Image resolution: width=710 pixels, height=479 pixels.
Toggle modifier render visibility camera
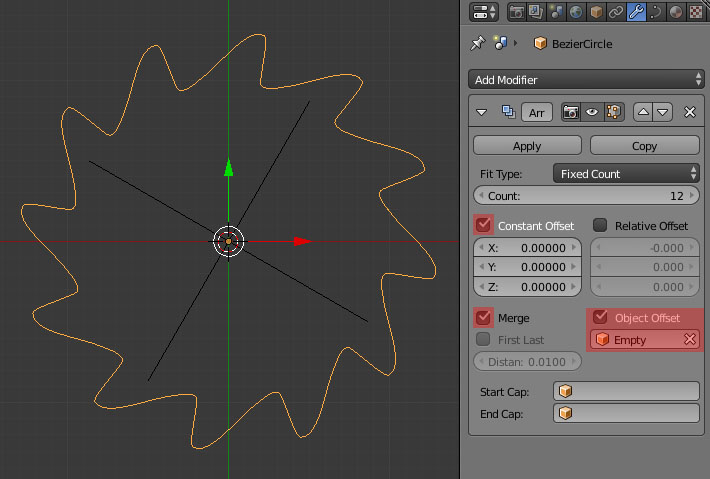571,112
